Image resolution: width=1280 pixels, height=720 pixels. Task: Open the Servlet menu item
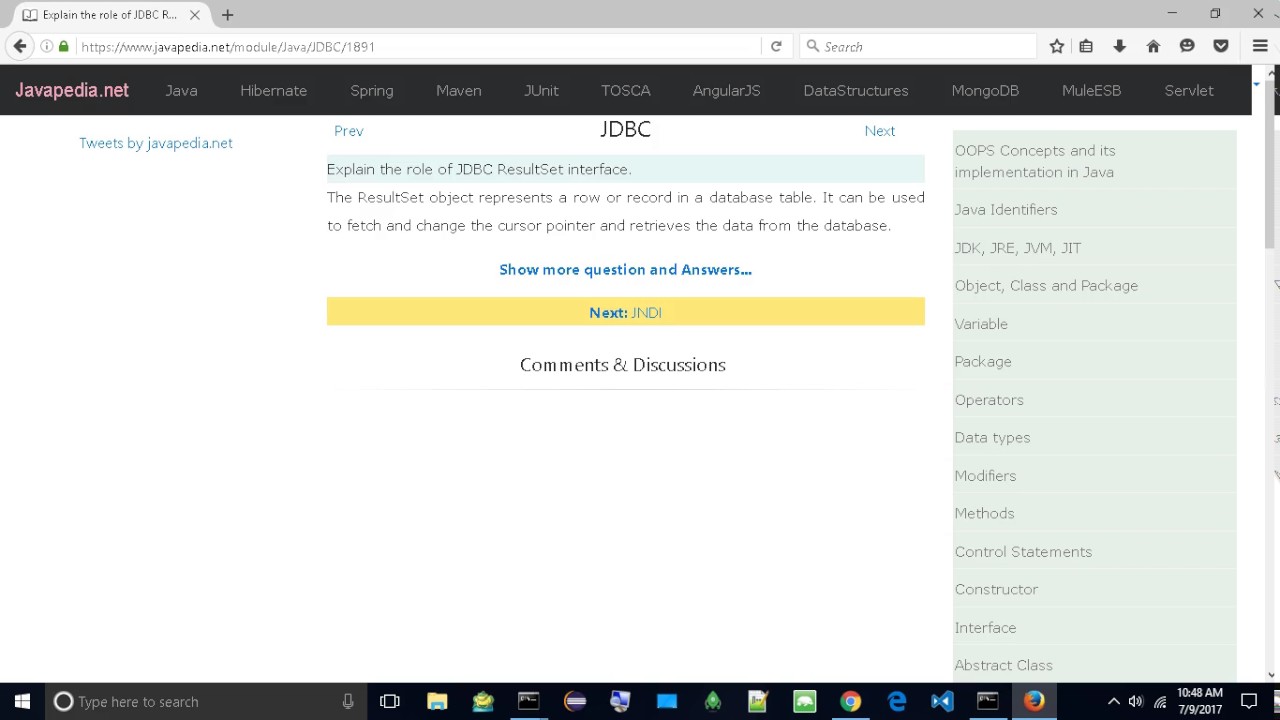coord(1189,90)
